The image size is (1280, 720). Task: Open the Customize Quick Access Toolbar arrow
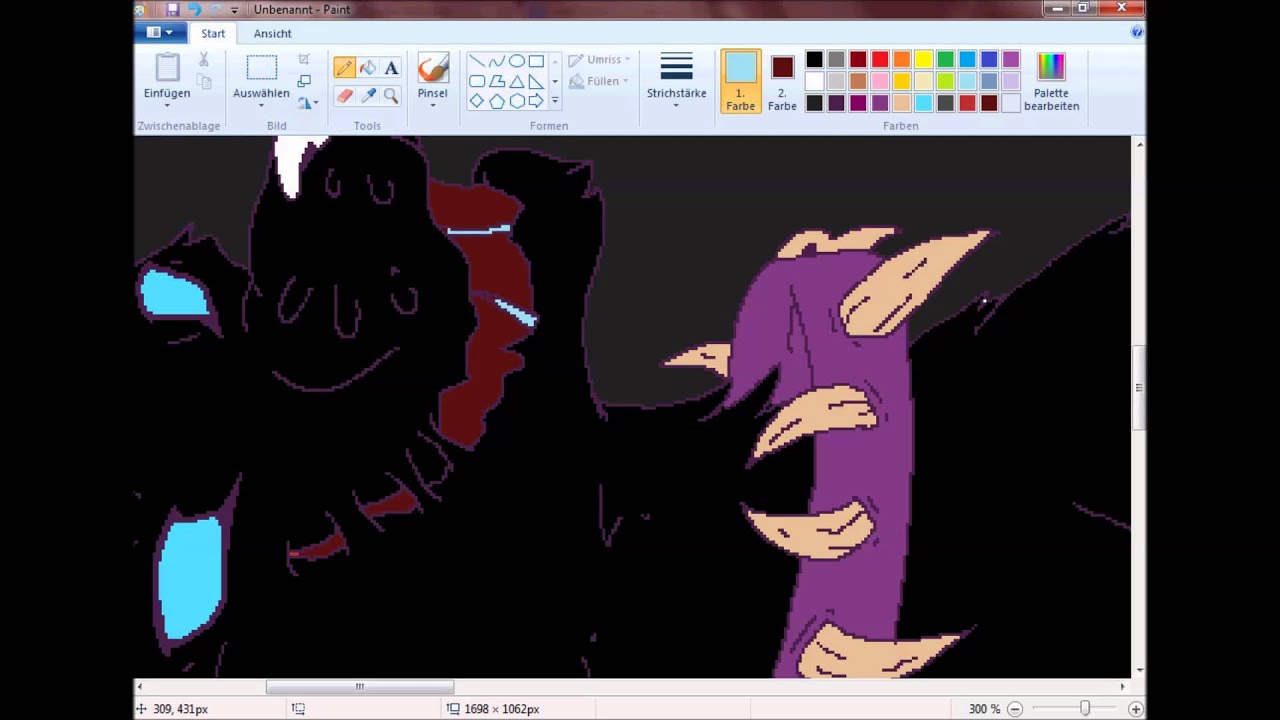(234, 10)
